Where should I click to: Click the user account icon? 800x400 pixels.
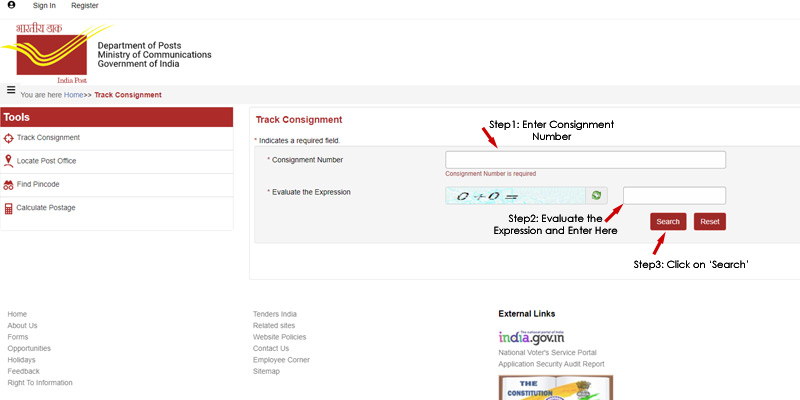pyautogui.click(x=11, y=5)
